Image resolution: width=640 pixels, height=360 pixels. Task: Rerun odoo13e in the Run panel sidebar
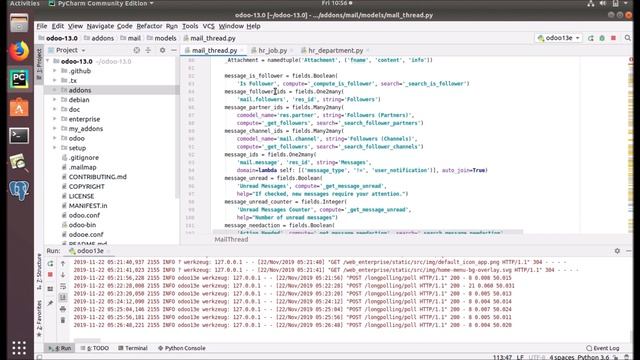50,264
